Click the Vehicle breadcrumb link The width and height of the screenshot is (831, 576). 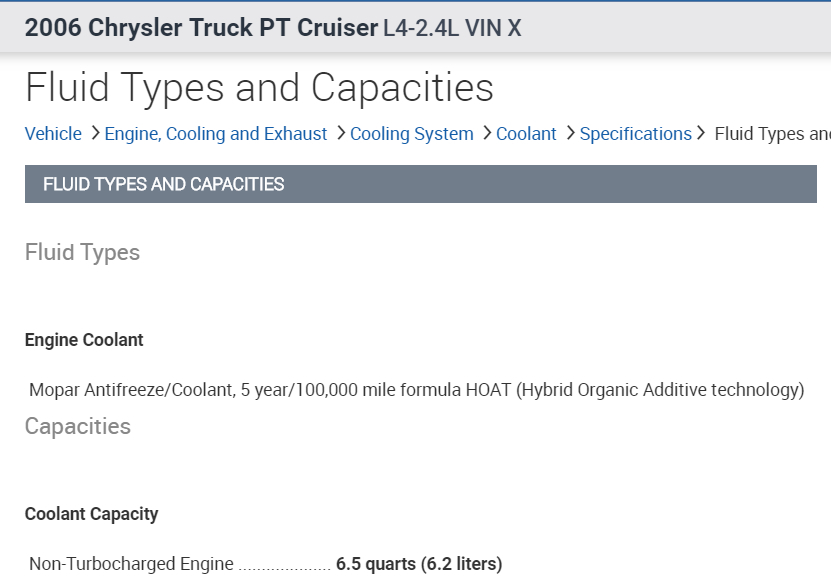click(x=53, y=134)
